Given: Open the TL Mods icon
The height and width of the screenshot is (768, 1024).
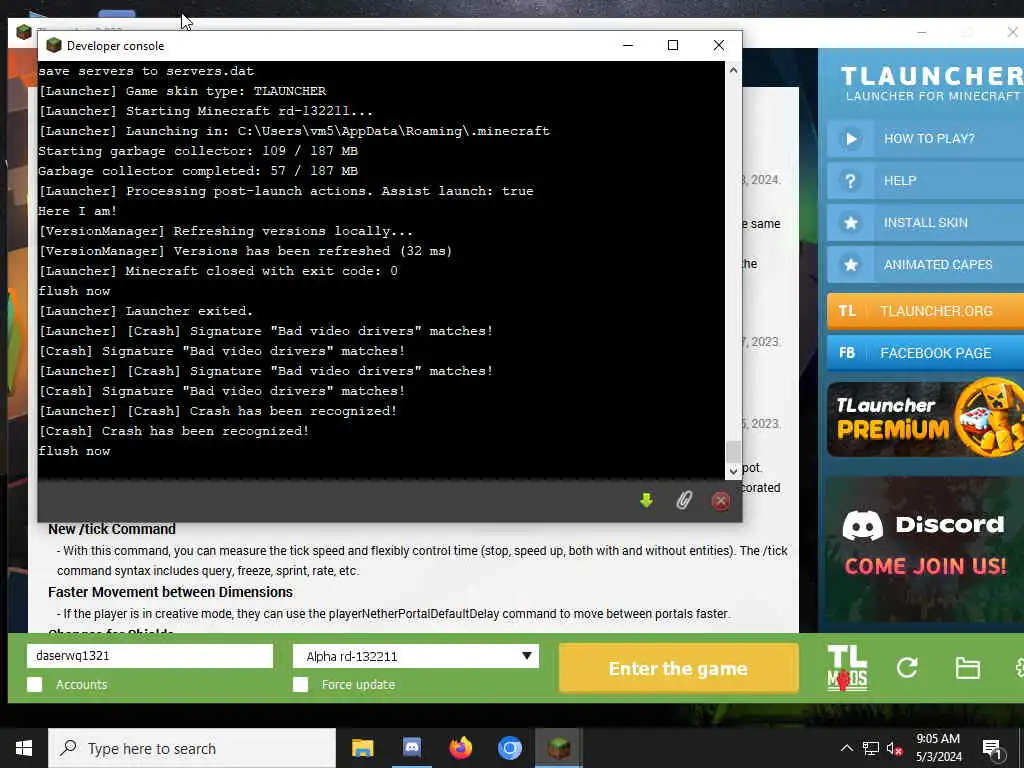Looking at the screenshot, I should click(847, 667).
